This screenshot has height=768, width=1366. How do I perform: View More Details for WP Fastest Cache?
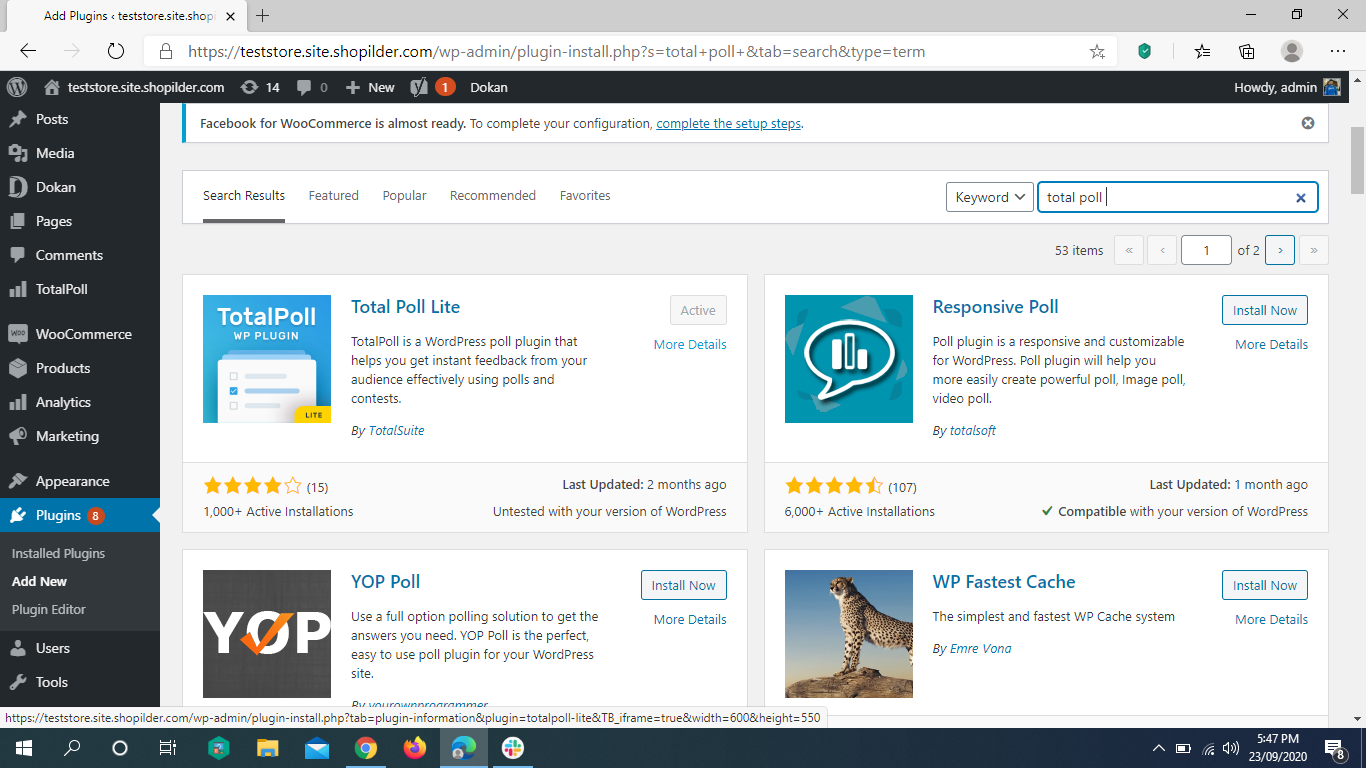click(x=1271, y=619)
